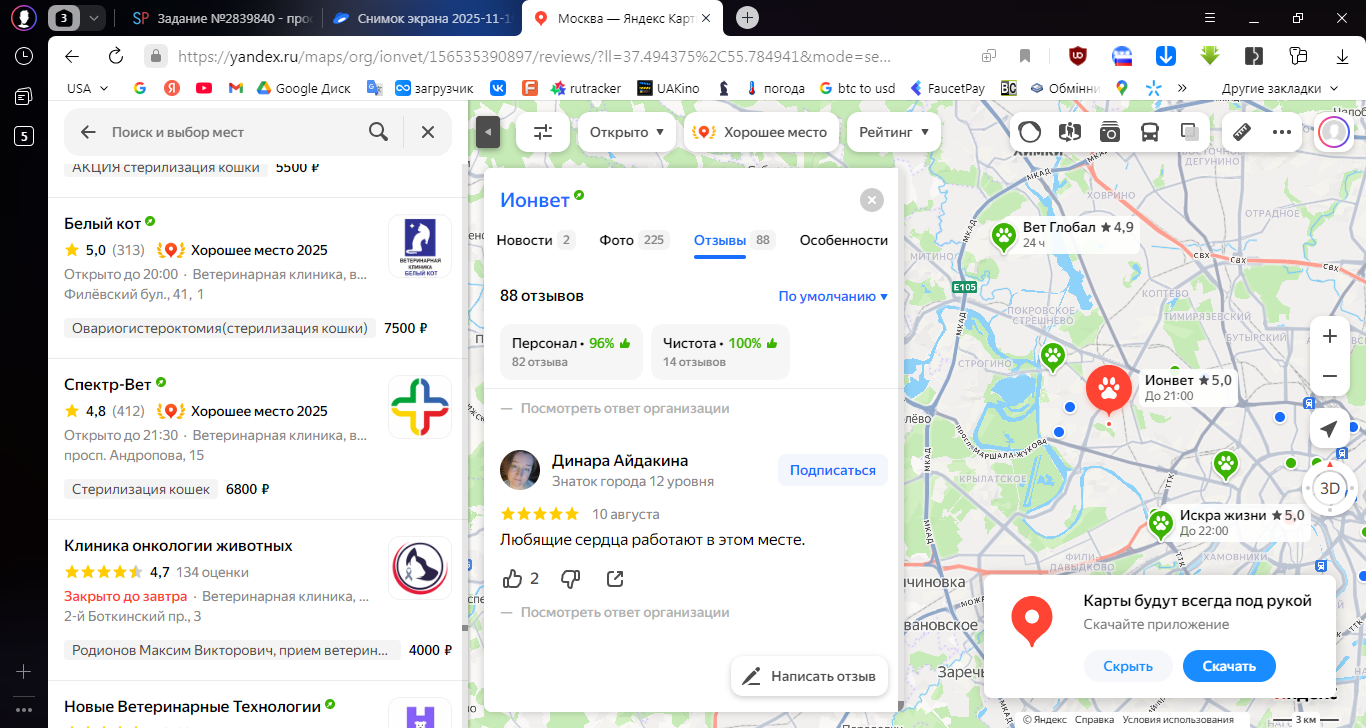The image size is (1366, 728).
Task: Clear the place search field
Action: pyautogui.click(x=428, y=132)
